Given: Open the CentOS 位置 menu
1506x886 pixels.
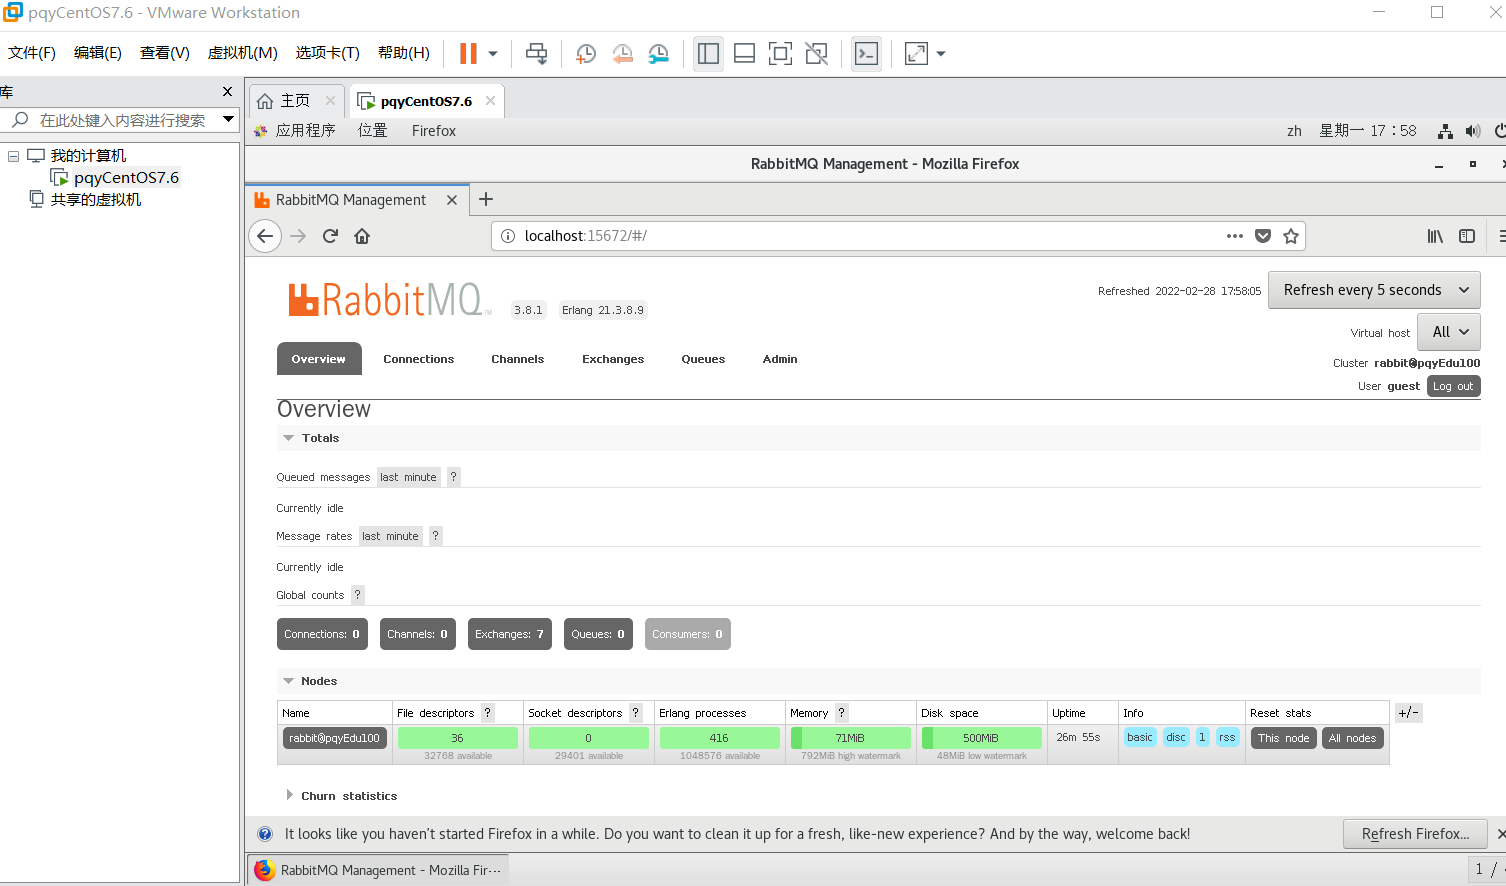Looking at the screenshot, I should (x=373, y=131).
